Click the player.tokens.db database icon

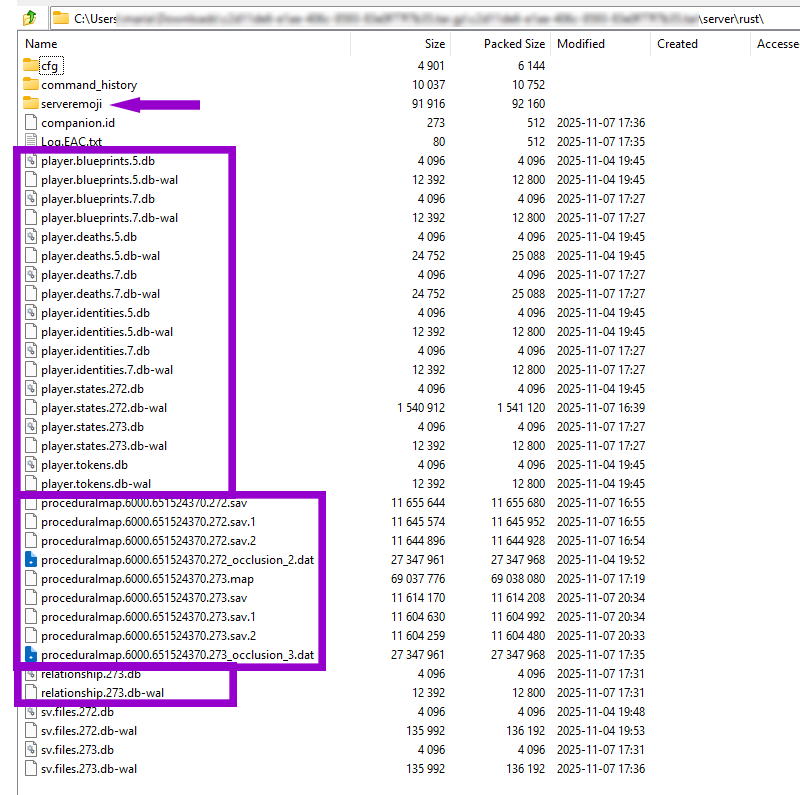[30, 465]
